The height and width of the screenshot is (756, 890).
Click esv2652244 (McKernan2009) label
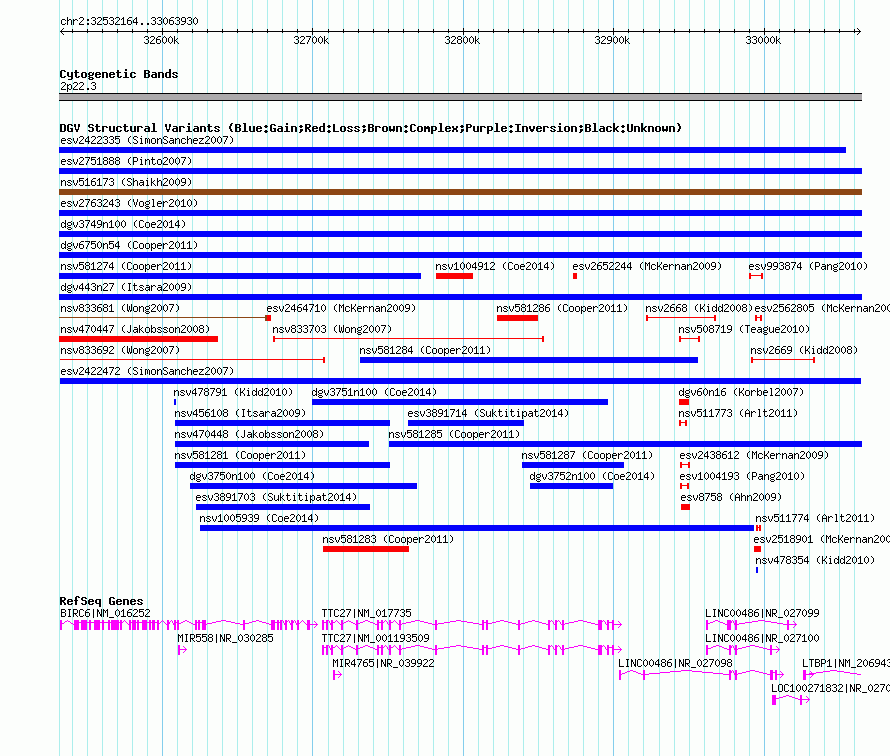click(x=647, y=266)
